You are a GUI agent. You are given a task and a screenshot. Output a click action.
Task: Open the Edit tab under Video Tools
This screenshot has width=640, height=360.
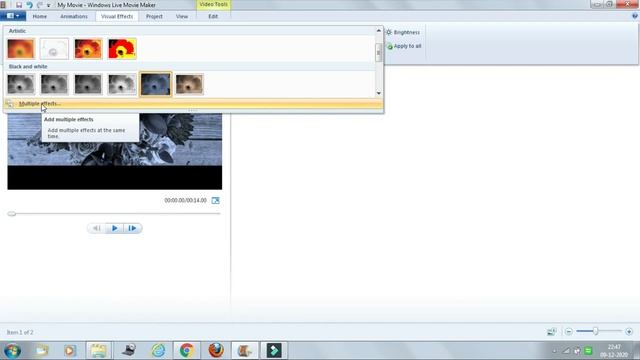[x=213, y=16]
